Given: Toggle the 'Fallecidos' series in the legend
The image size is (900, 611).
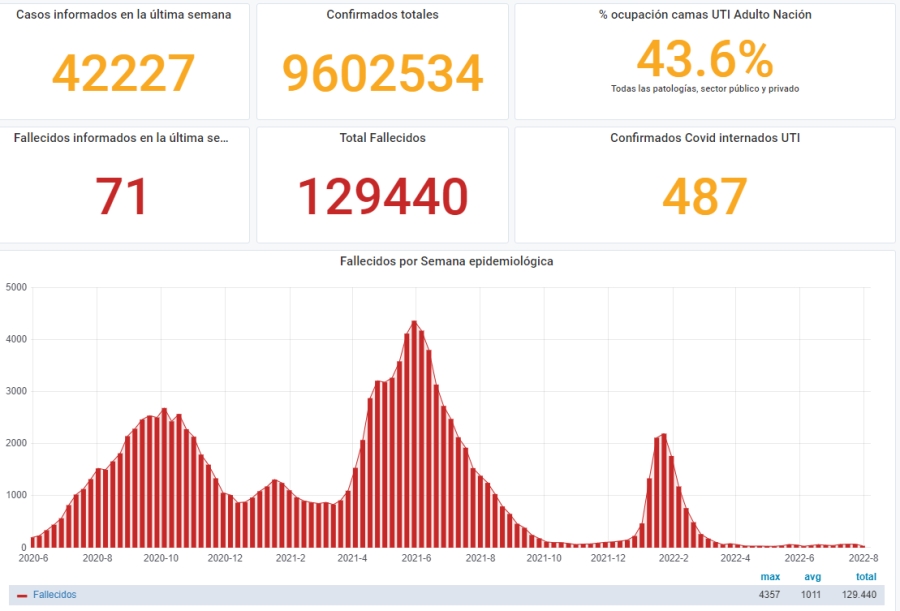Looking at the screenshot, I should click(54, 595).
